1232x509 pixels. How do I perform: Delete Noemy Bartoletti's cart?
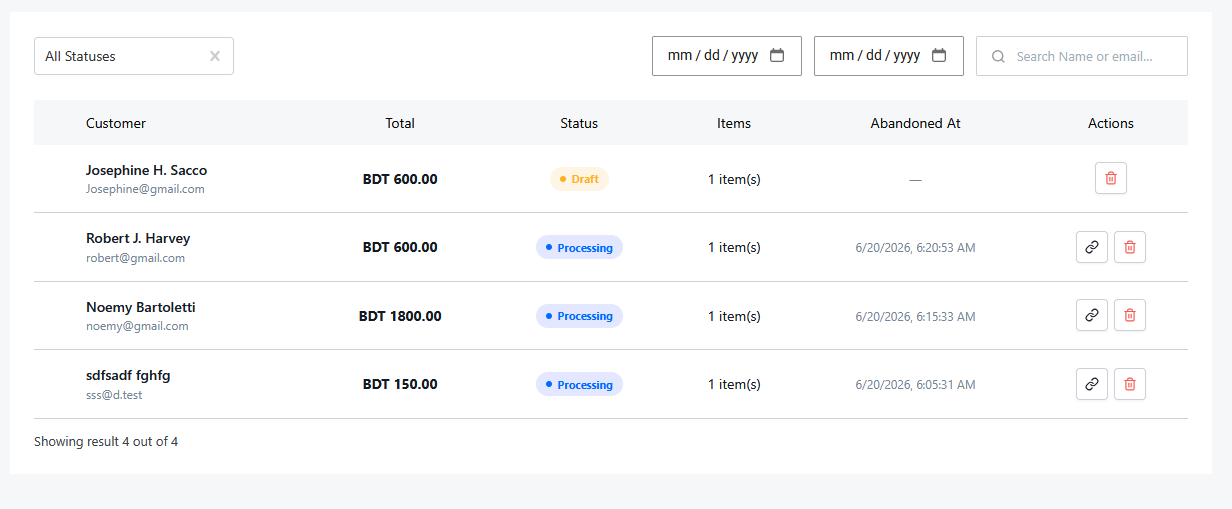(1130, 315)
